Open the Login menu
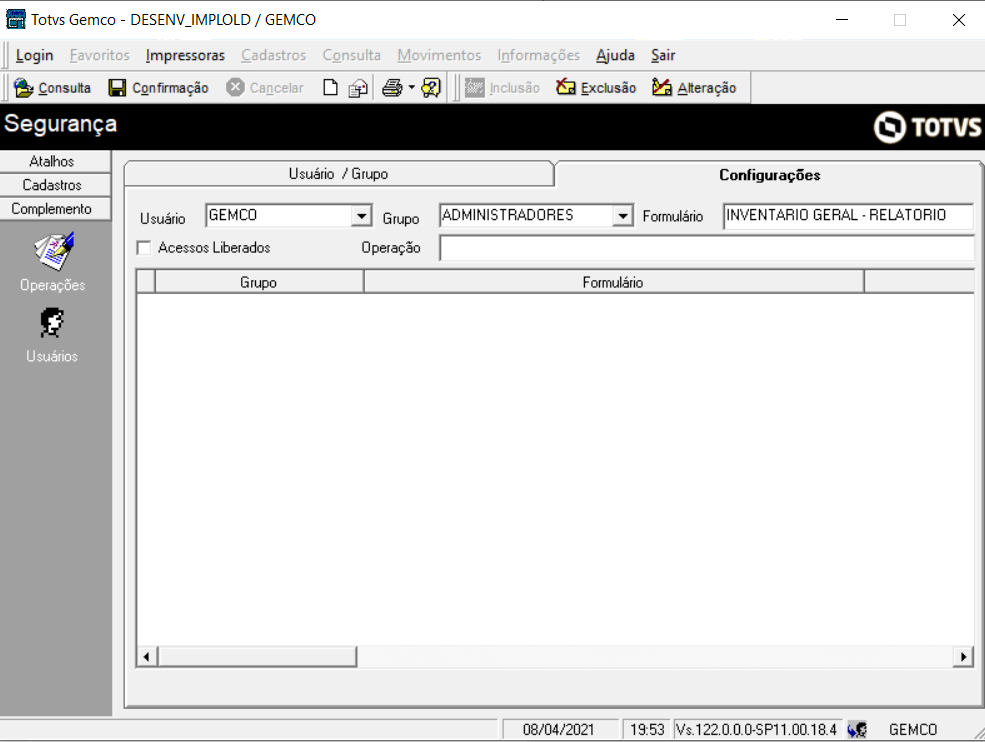Viewport: 985px width, 742px height. pyautogui.click(x=35, y=55)
